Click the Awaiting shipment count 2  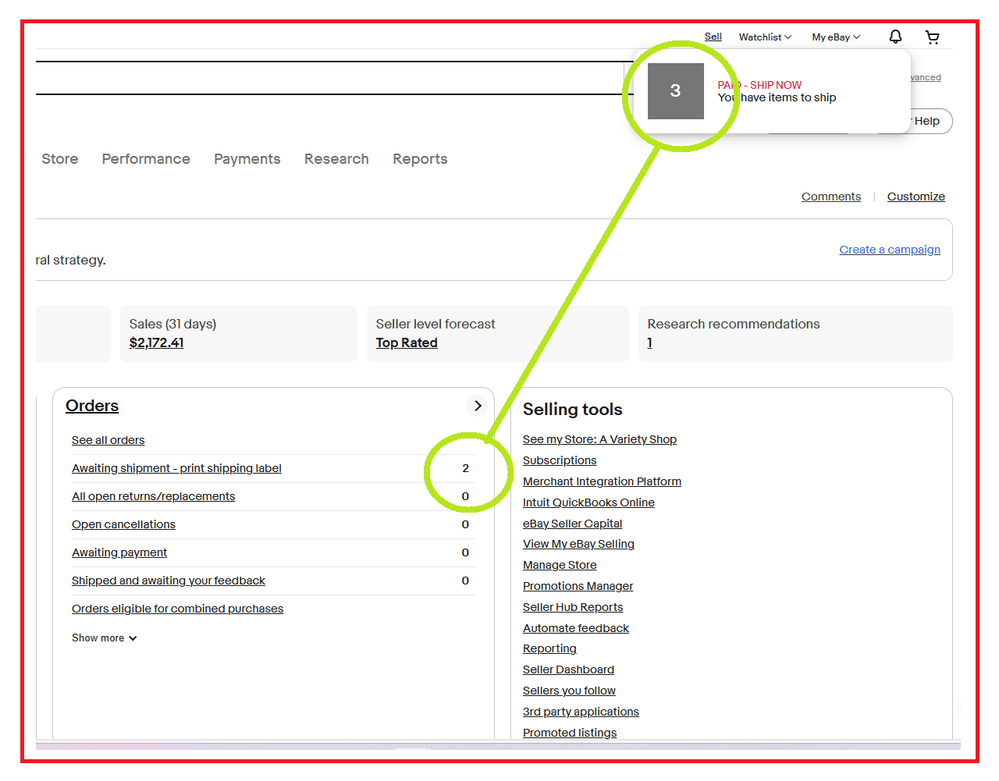465,468
